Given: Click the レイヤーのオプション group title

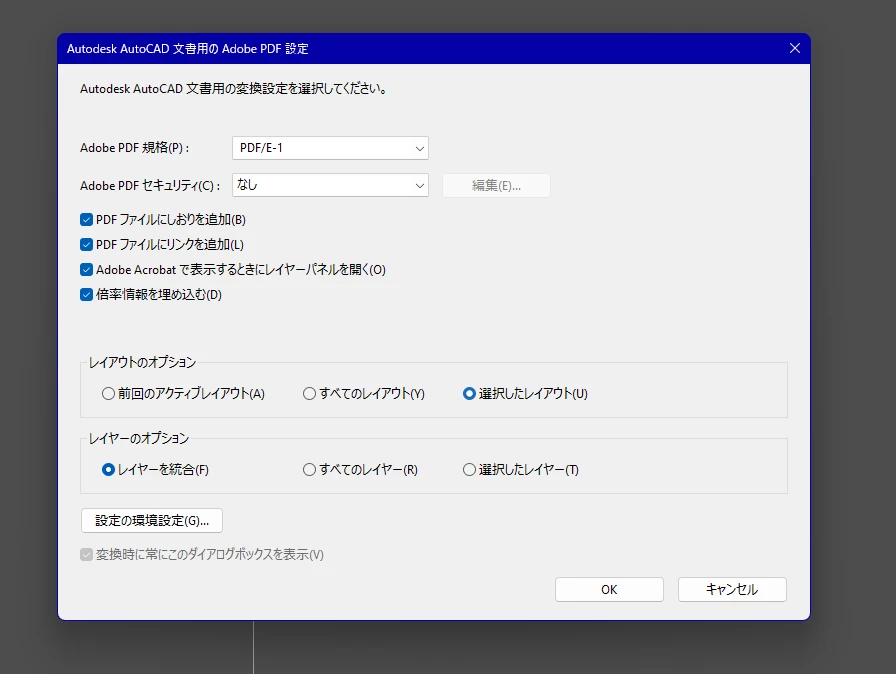Looking at the screenshot, I should coord(139,438).
